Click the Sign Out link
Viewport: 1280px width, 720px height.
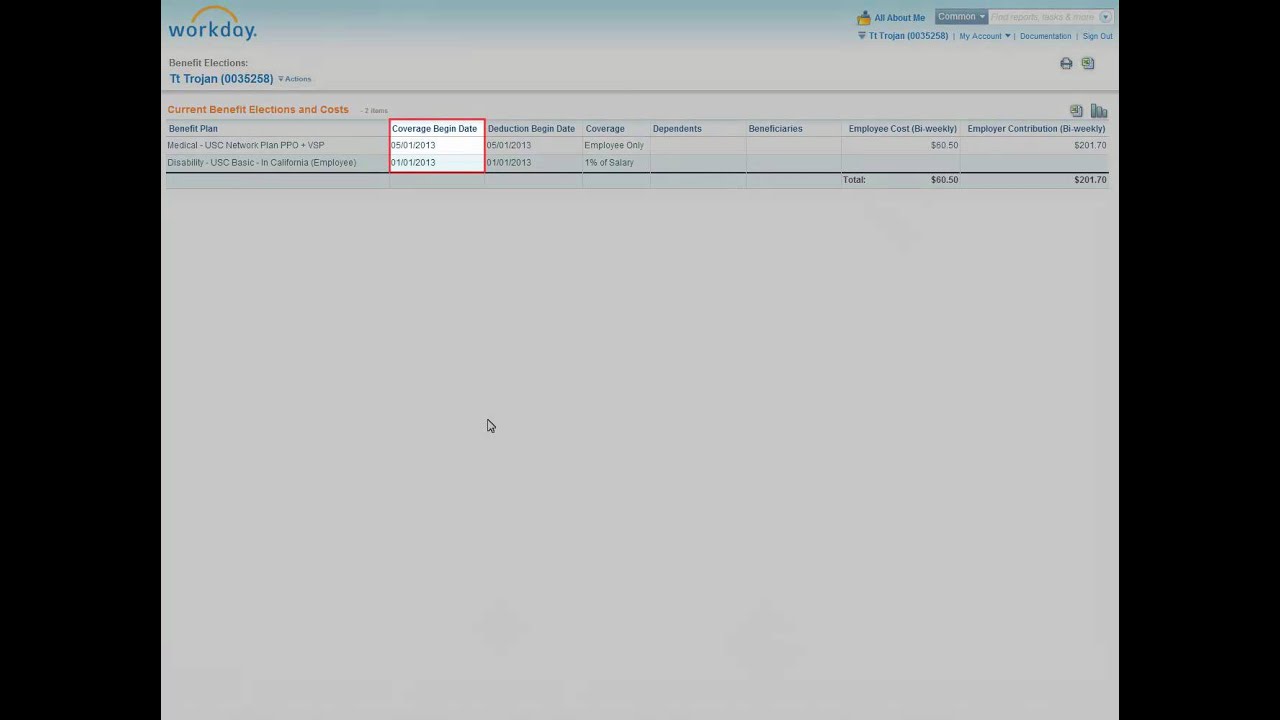coord(1097,36)
